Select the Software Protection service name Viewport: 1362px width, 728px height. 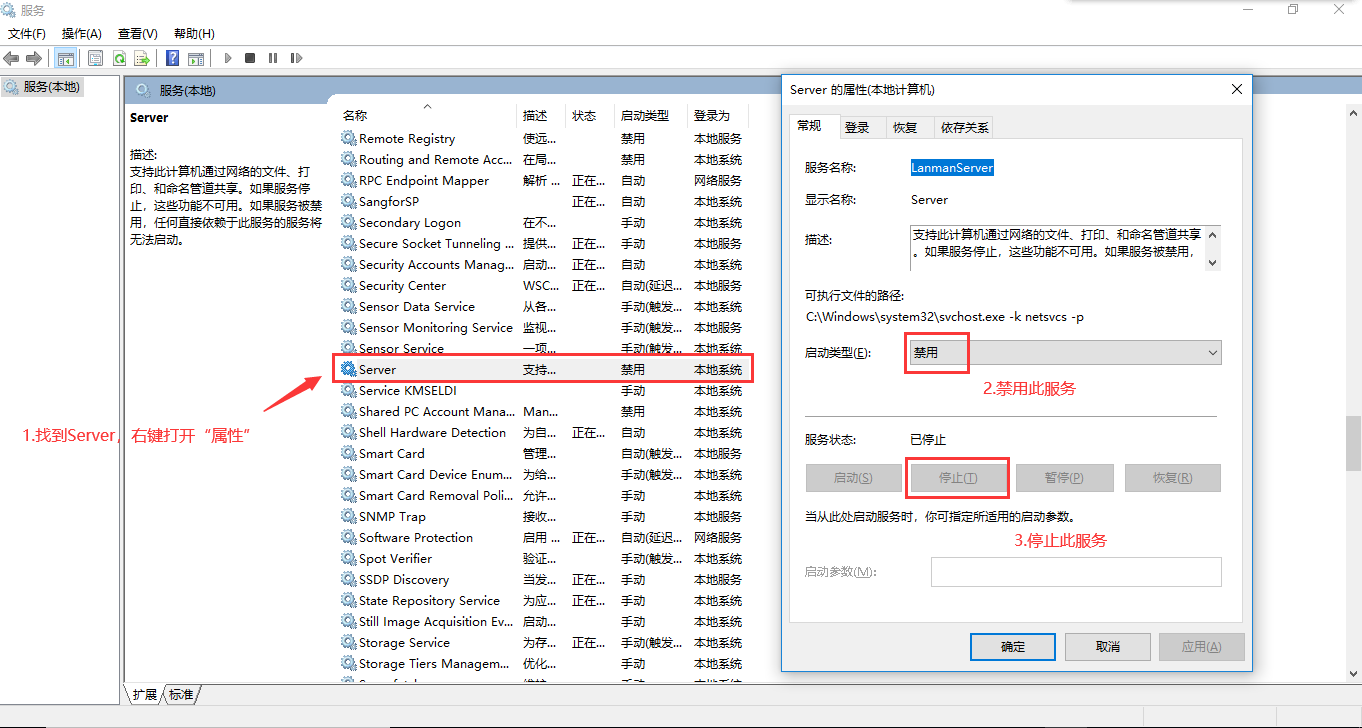click(x=416, y=537)
